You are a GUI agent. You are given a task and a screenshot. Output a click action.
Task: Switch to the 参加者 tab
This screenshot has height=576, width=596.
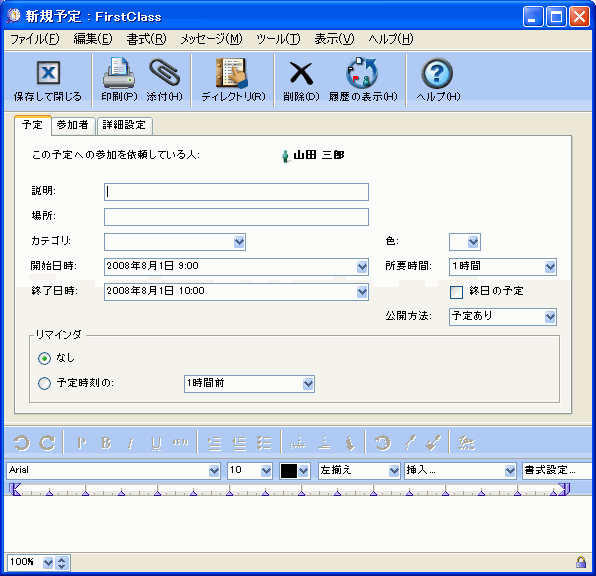click(x=73, y=125)
